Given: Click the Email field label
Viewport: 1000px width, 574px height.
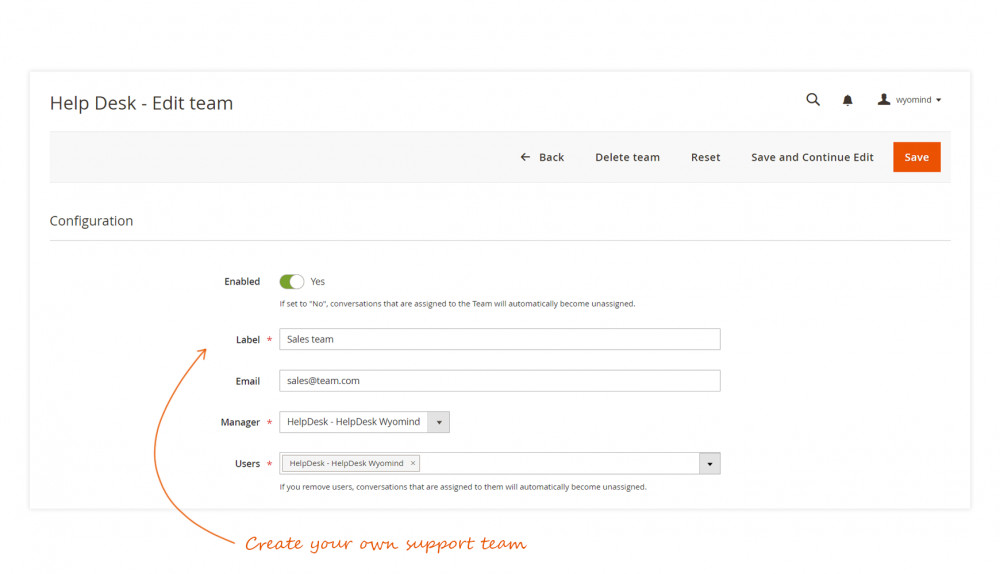Looking at the screenshot, I should coord(247,381).
